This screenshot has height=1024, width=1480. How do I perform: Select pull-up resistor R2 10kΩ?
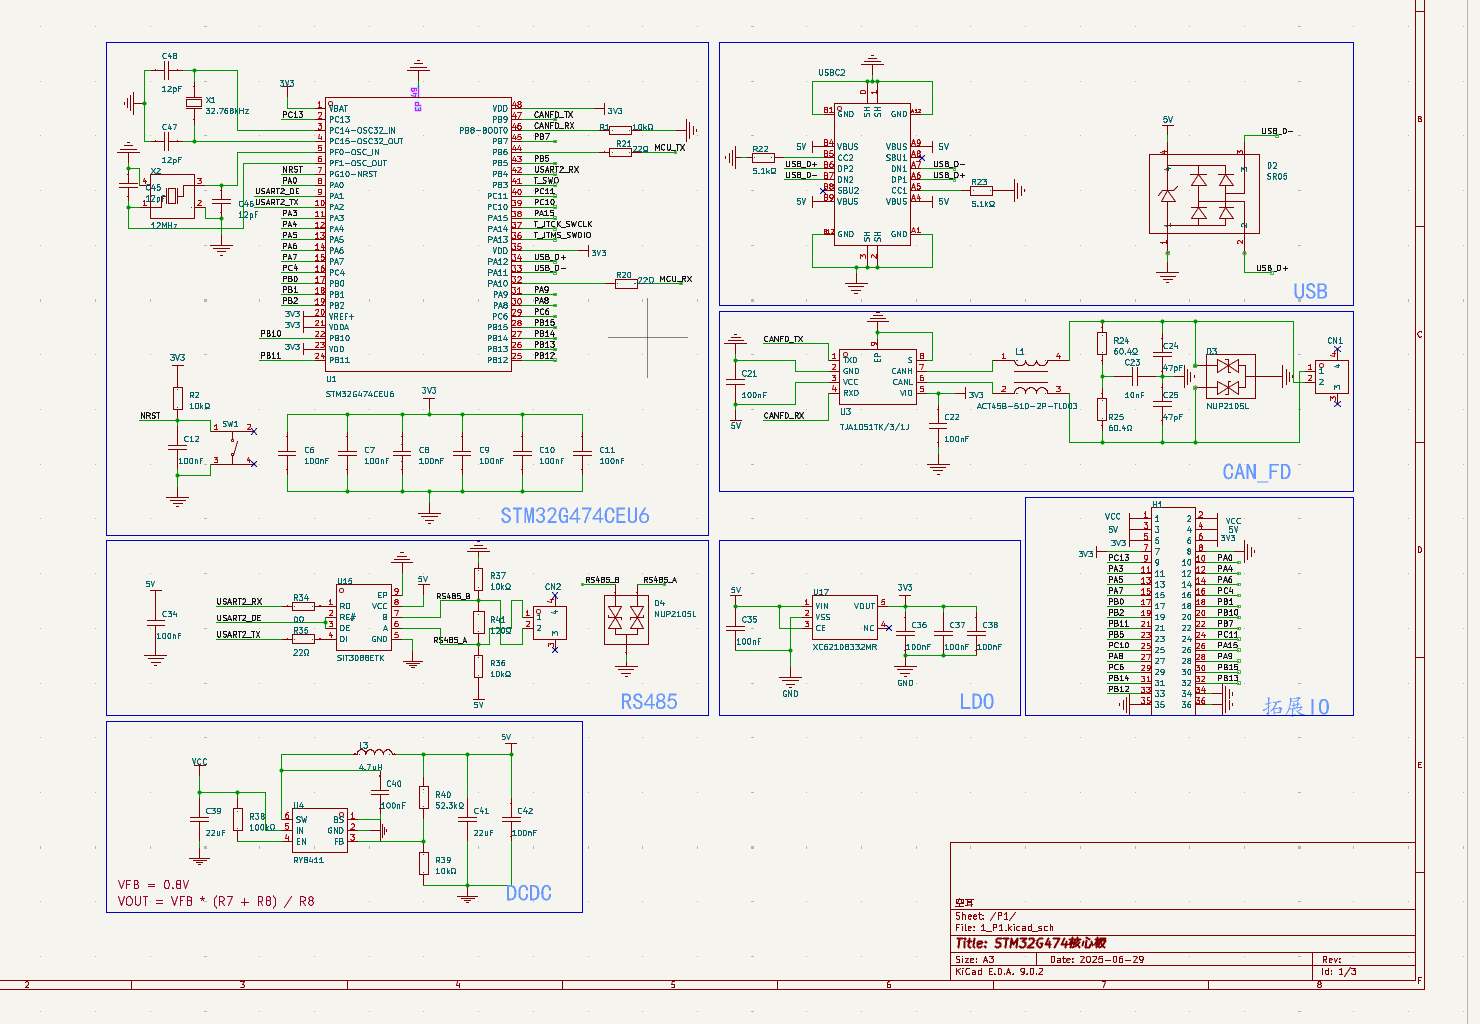178,399
